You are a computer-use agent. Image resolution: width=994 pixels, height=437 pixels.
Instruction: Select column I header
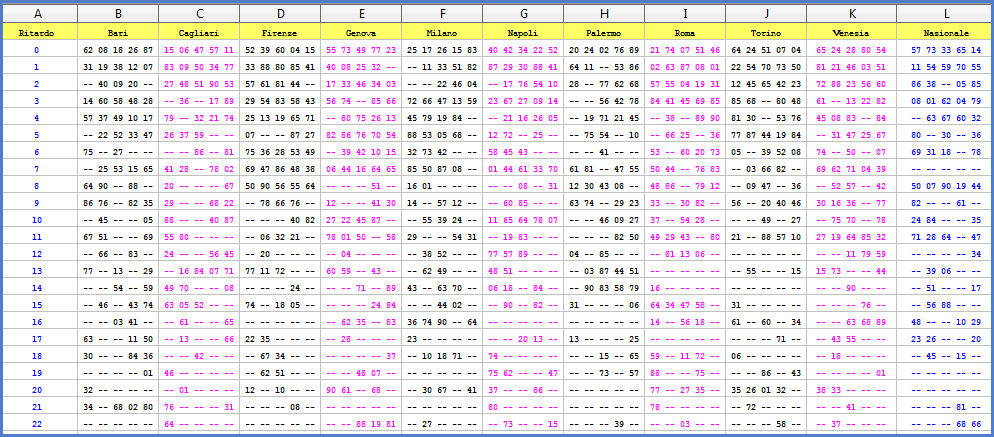tap(685, 14)
